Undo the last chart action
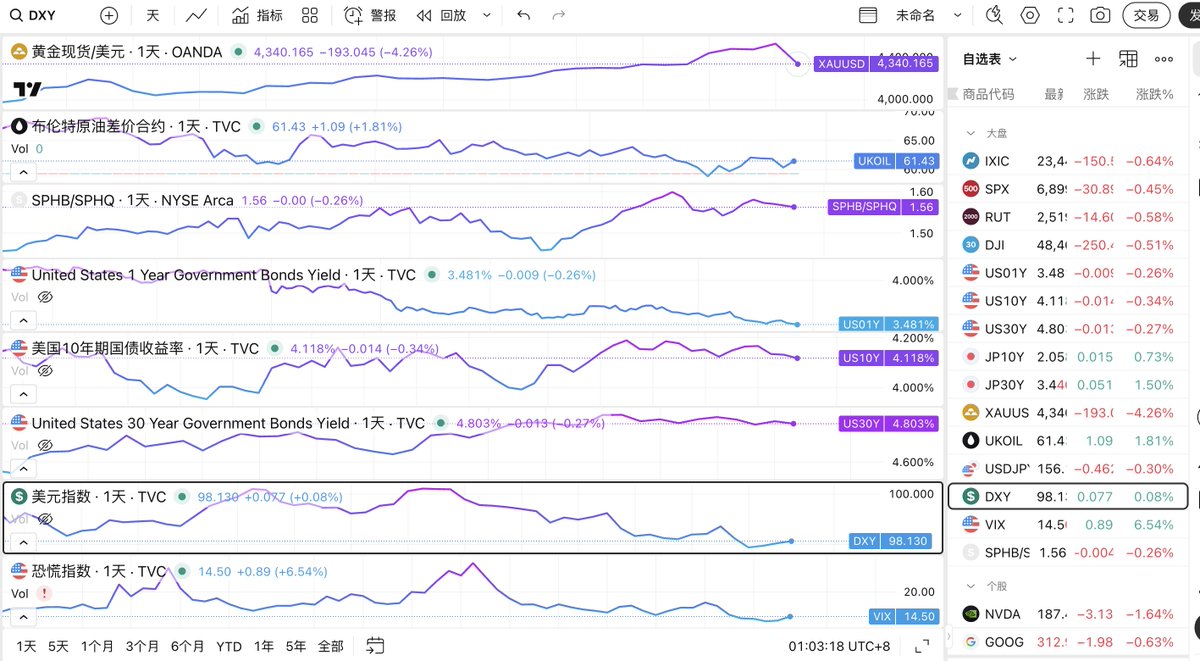 524,15
